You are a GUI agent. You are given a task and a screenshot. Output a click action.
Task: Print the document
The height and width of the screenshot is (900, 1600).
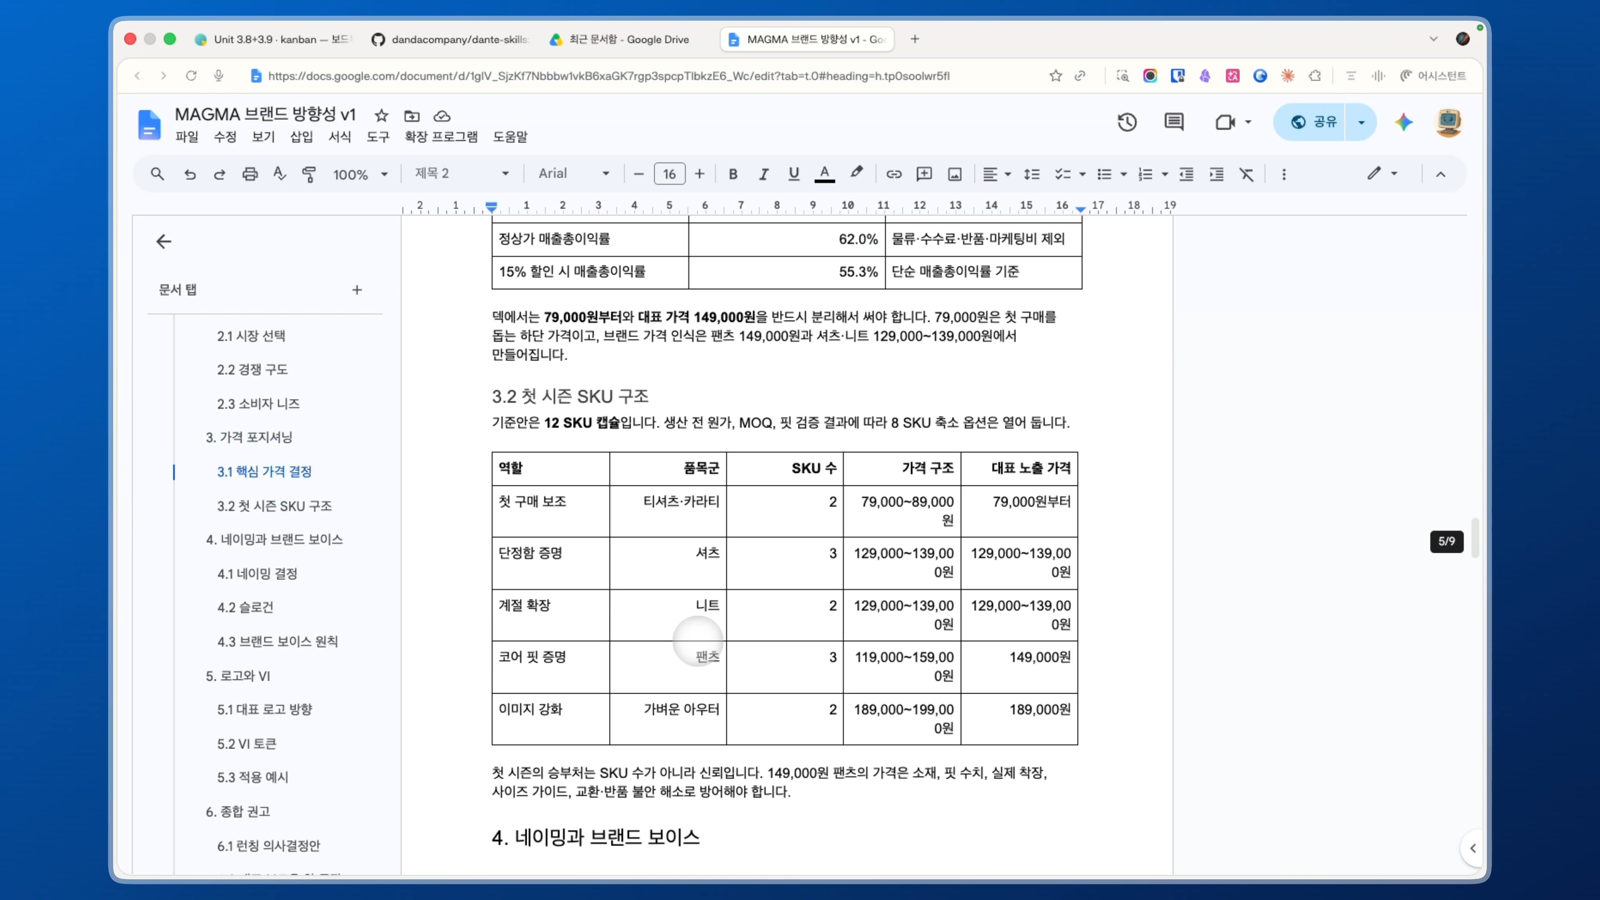point(250,174)
